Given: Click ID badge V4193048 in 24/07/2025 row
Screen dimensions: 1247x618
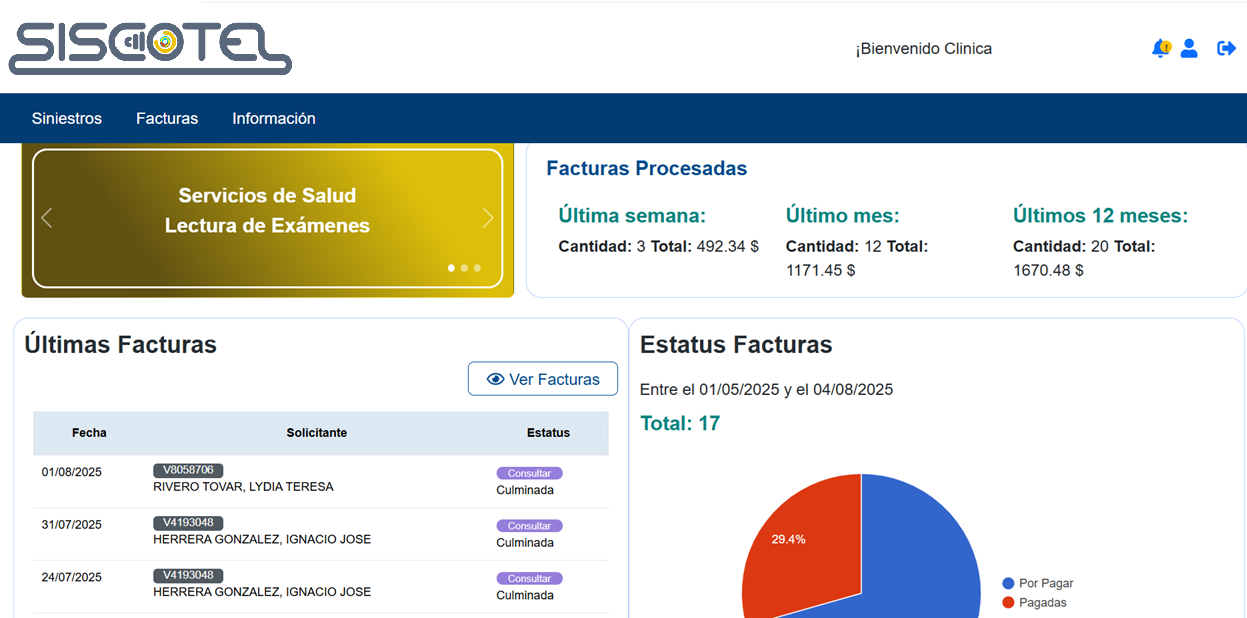Looking at the screenshot, I should point(188,575).
